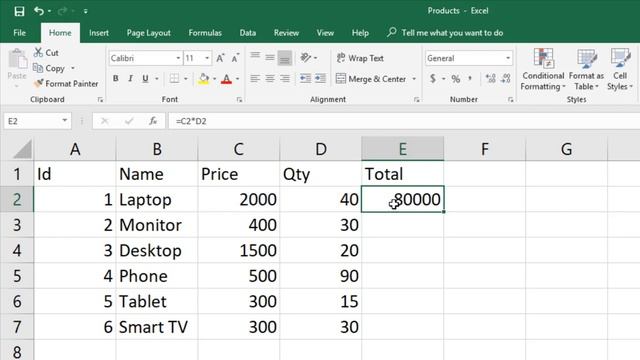Click the Undo arrow icon
This screenshot has height=360, width=640.
[39, 11]
